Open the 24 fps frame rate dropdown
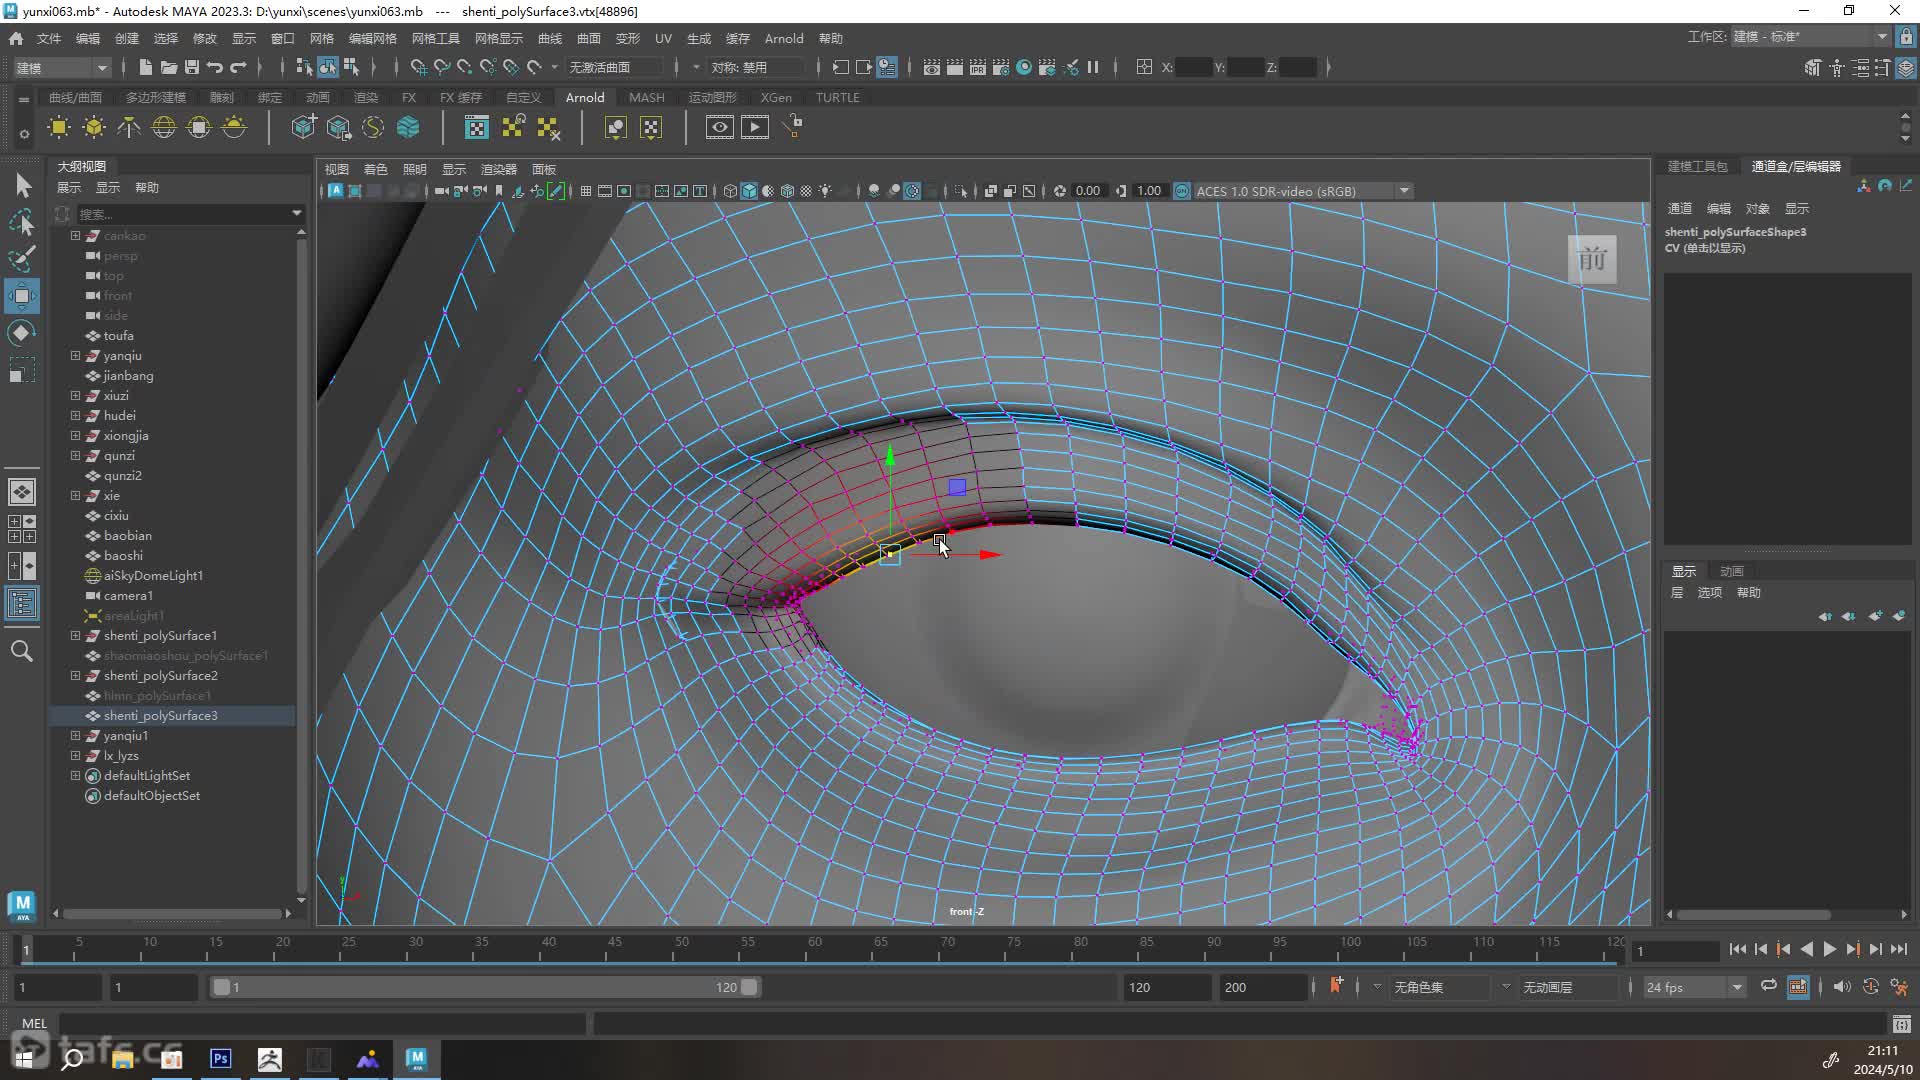The width and height of the screenshot is (1920, 1080). click(x=1694, y=987)
